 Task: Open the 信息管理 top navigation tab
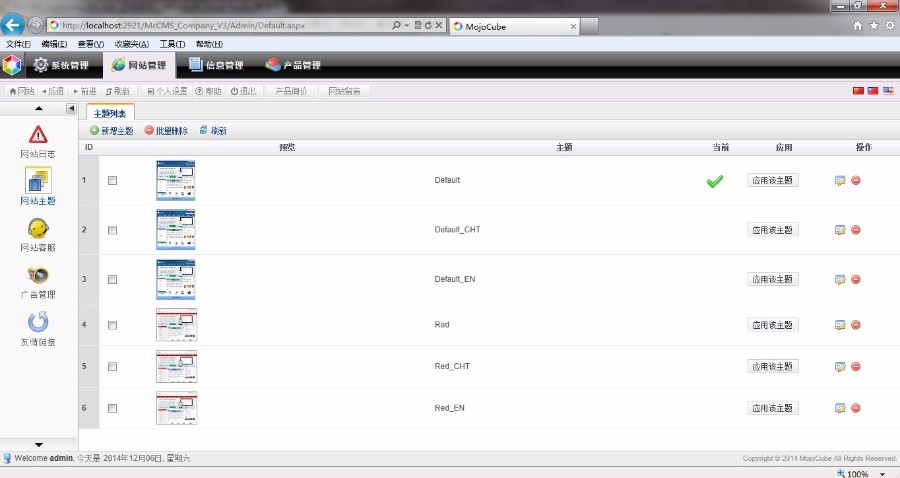pos(216,65)
